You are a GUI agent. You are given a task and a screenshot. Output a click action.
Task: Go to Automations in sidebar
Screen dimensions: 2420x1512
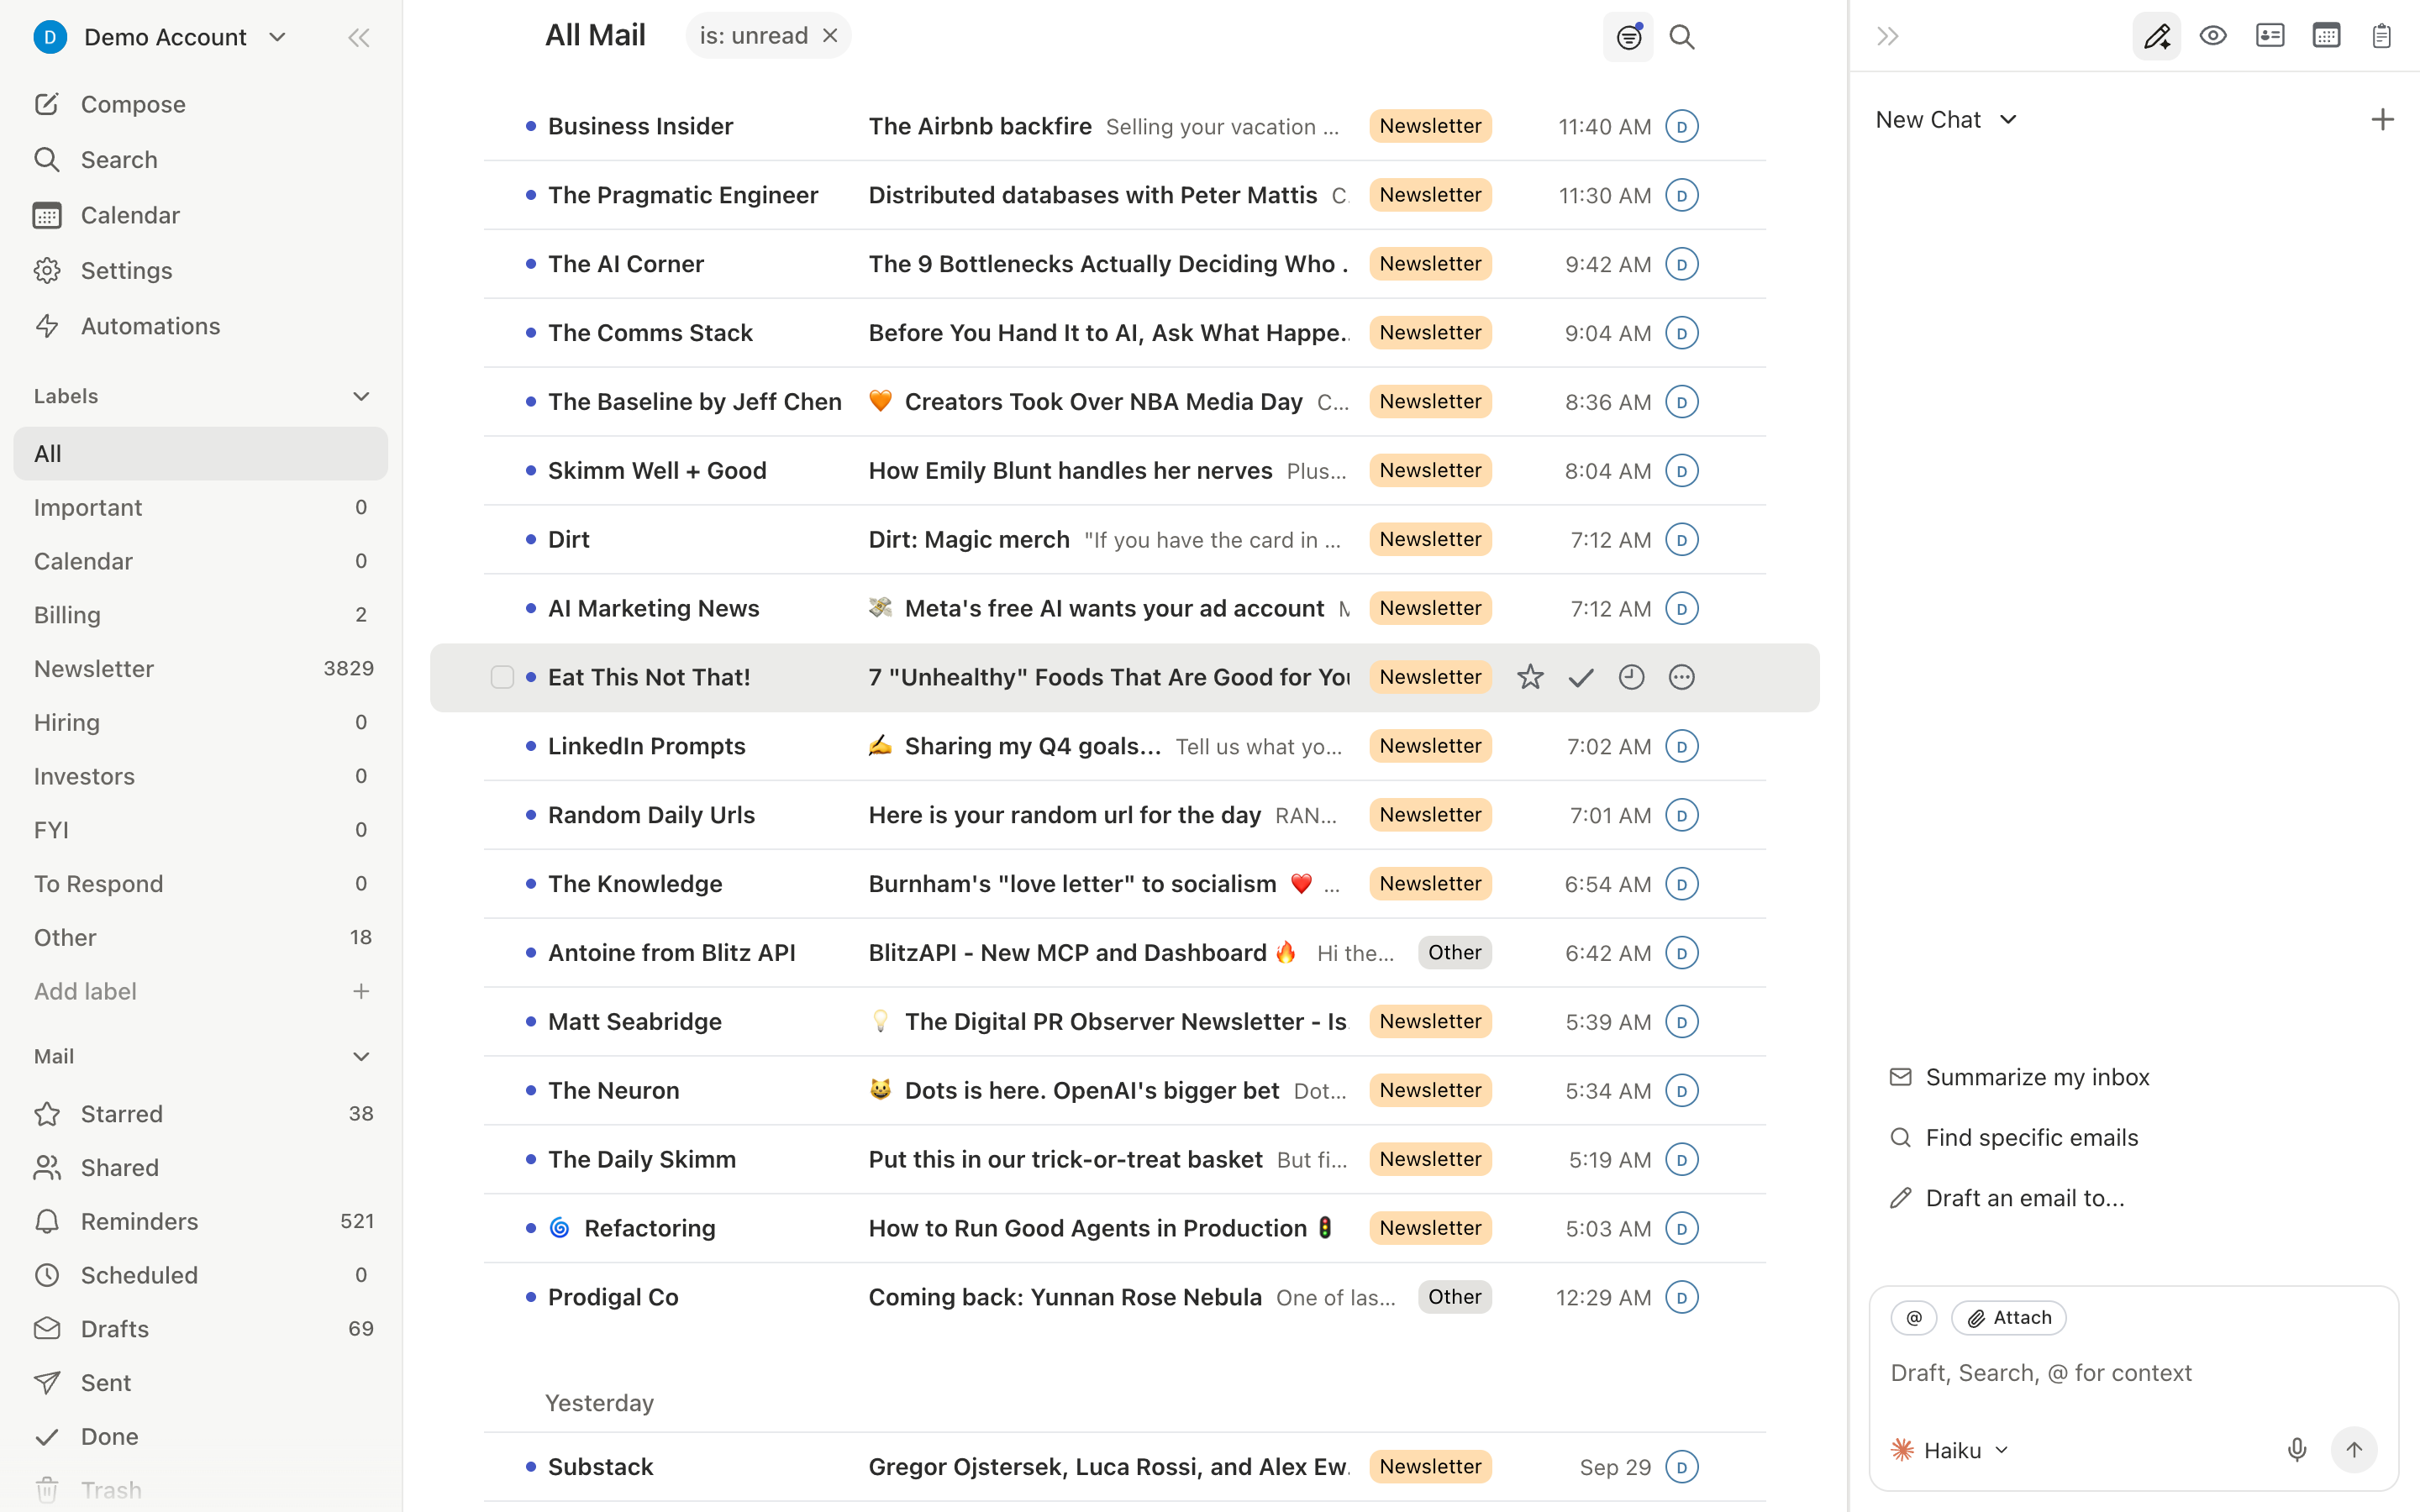[126, 326]
